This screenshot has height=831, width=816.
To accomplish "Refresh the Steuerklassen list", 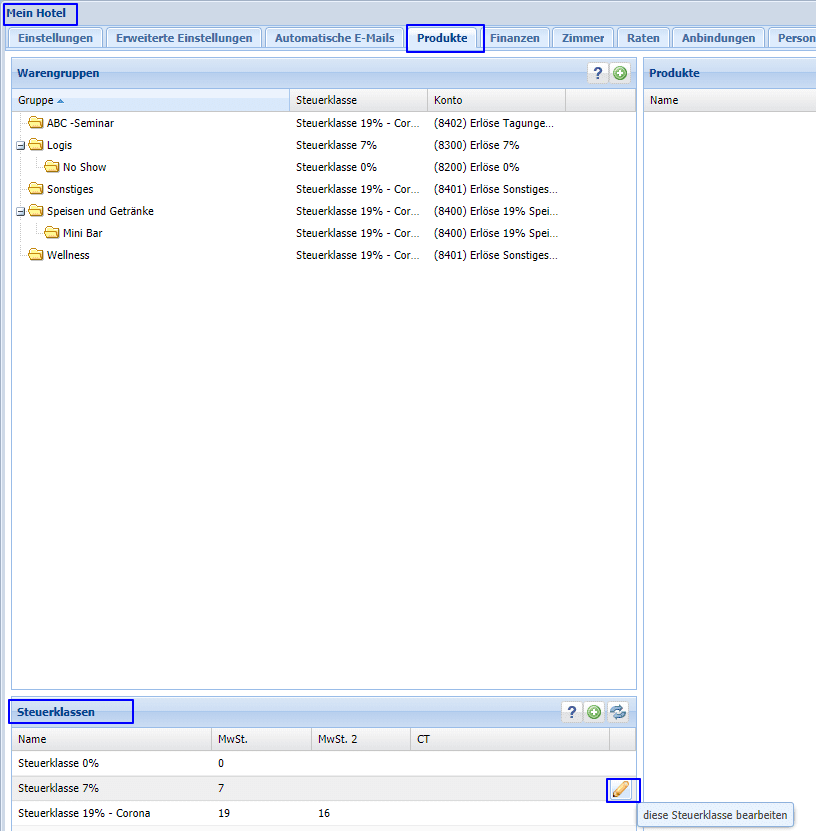I will 618,712.
